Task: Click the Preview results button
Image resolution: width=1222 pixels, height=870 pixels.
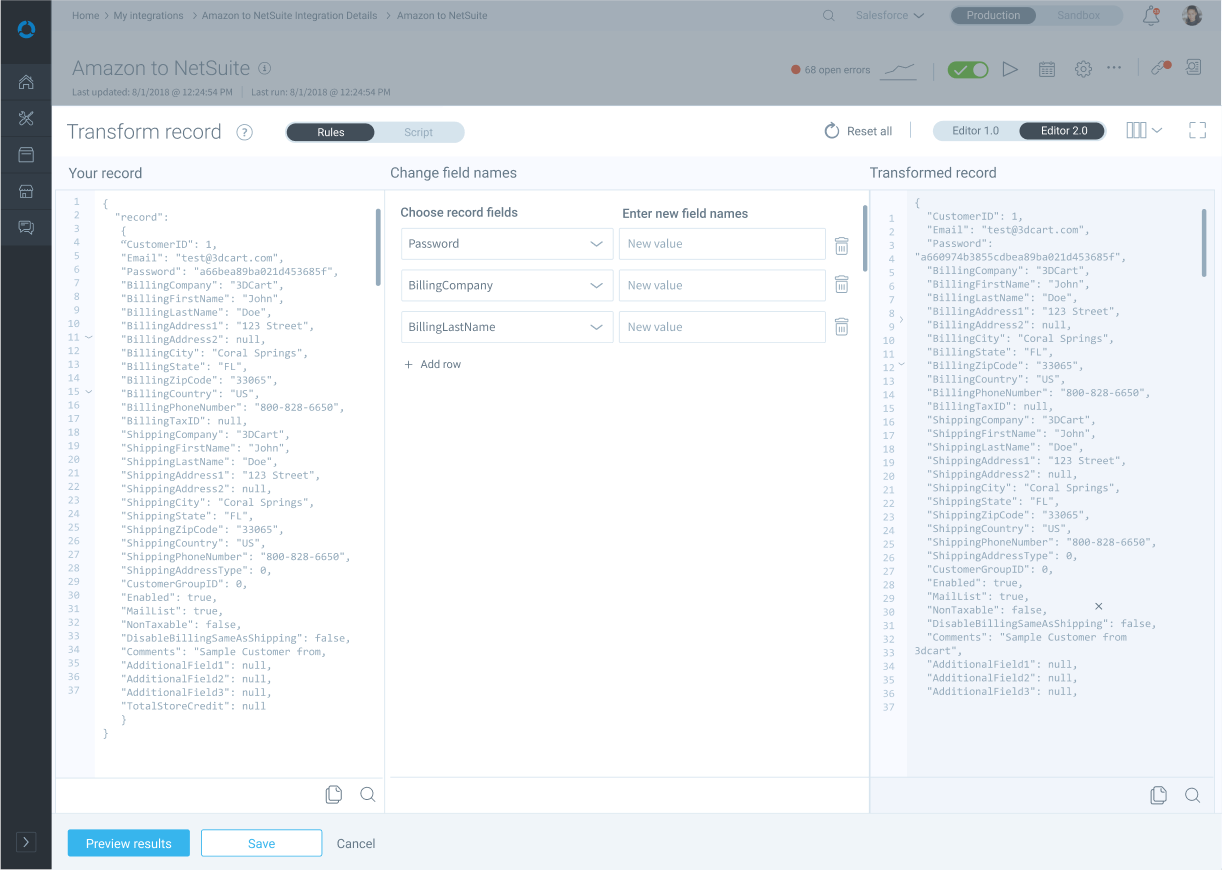Action: [129, 843]
